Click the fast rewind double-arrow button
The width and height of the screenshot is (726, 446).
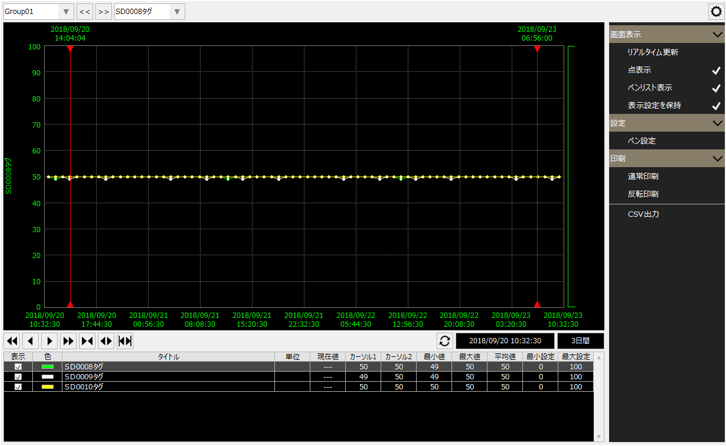(x=12, y=341)
